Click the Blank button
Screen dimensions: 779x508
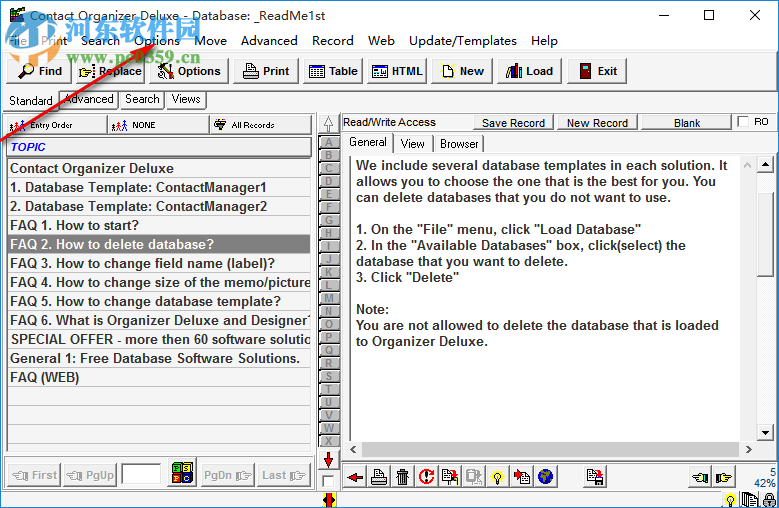tap(687, 123)
